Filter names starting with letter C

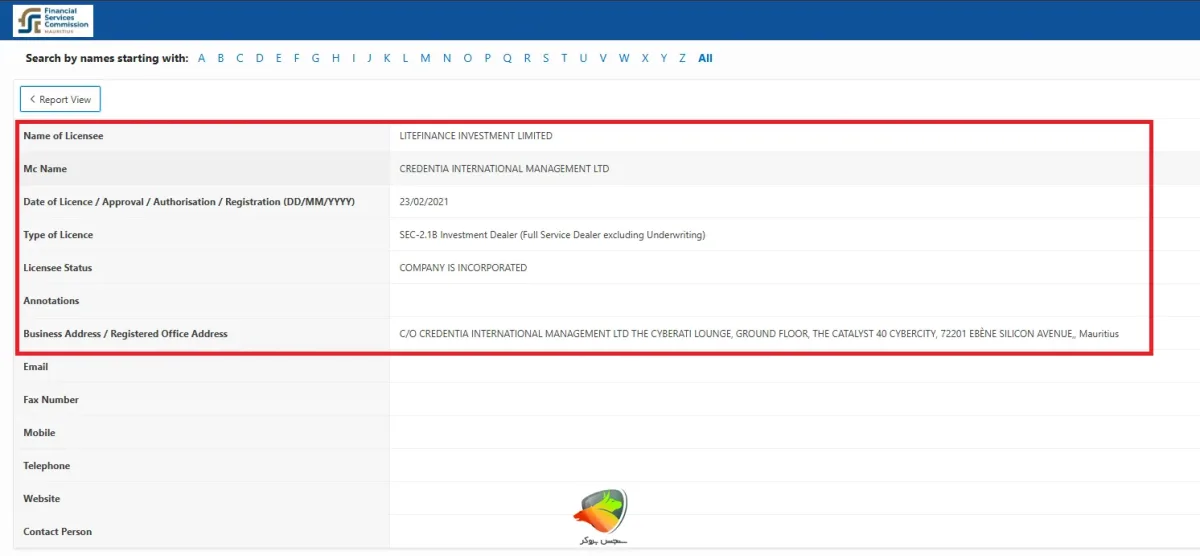click(x=240, y=58)
